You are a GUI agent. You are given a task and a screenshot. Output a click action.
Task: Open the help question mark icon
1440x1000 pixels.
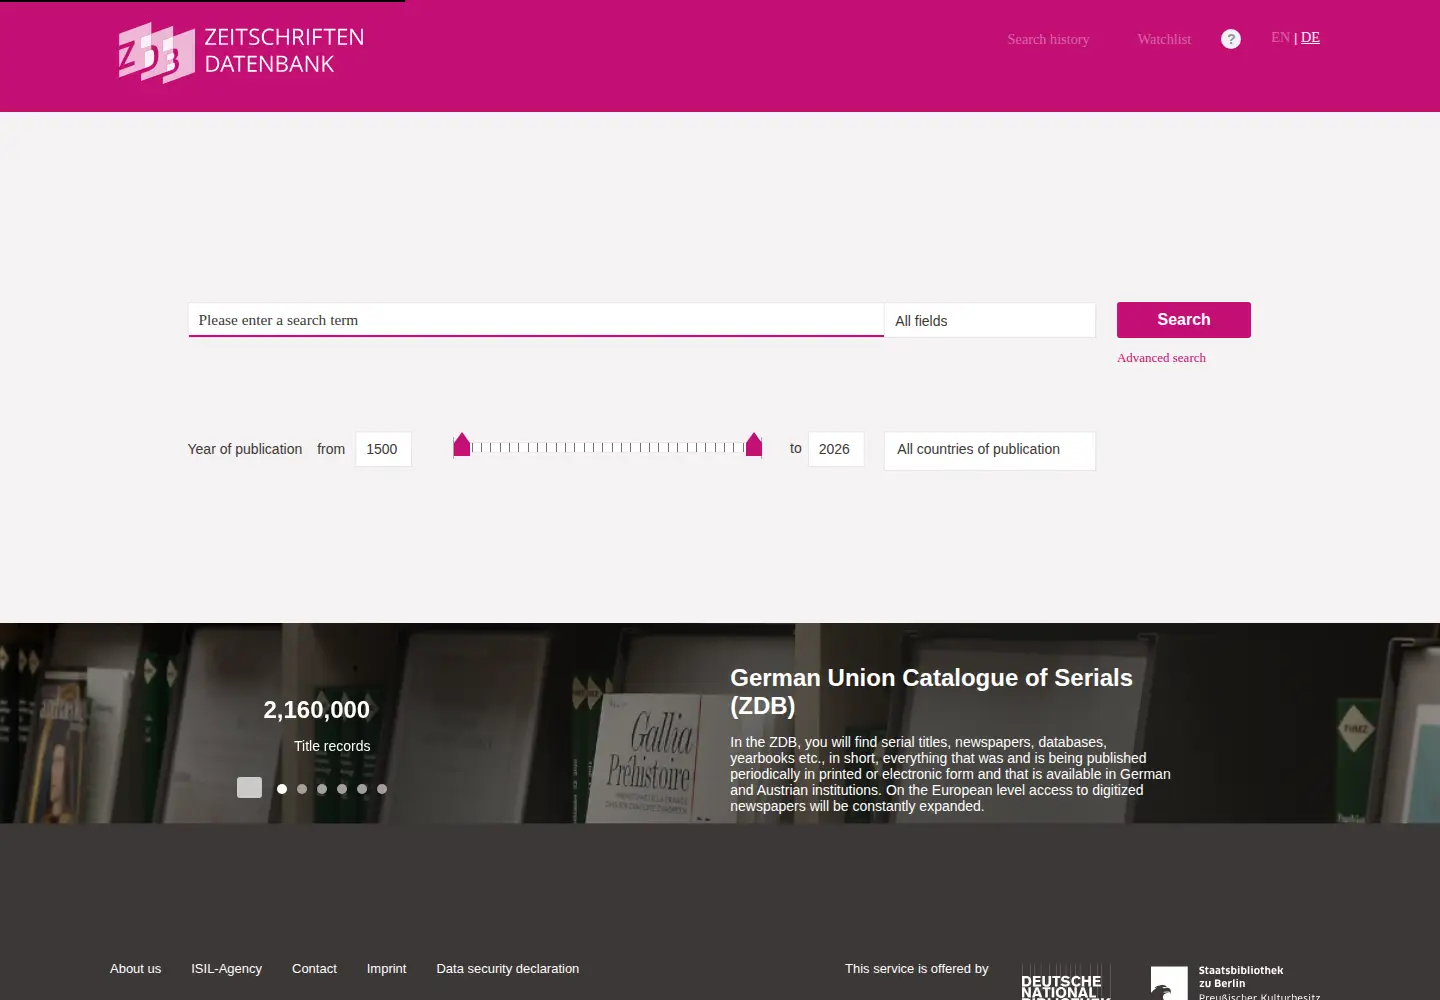pos(1231,39)
